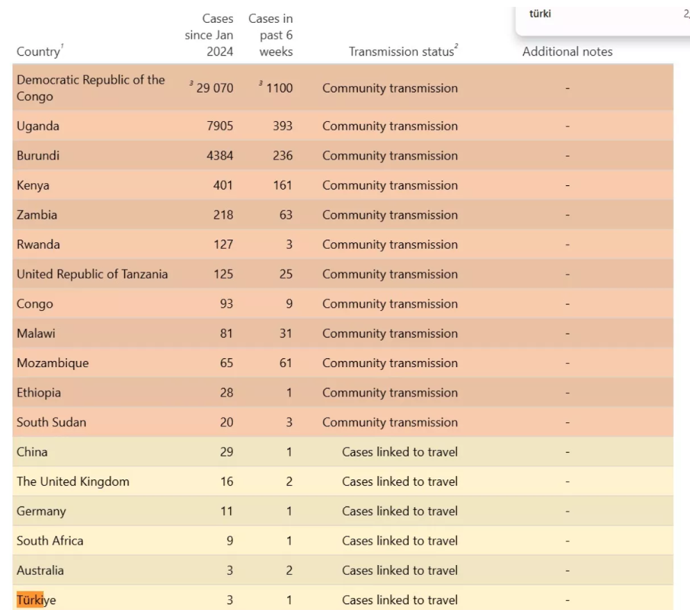This screenshot has width=690, height=610.
Task: Click the South Africa country cell
Action: 50,541
